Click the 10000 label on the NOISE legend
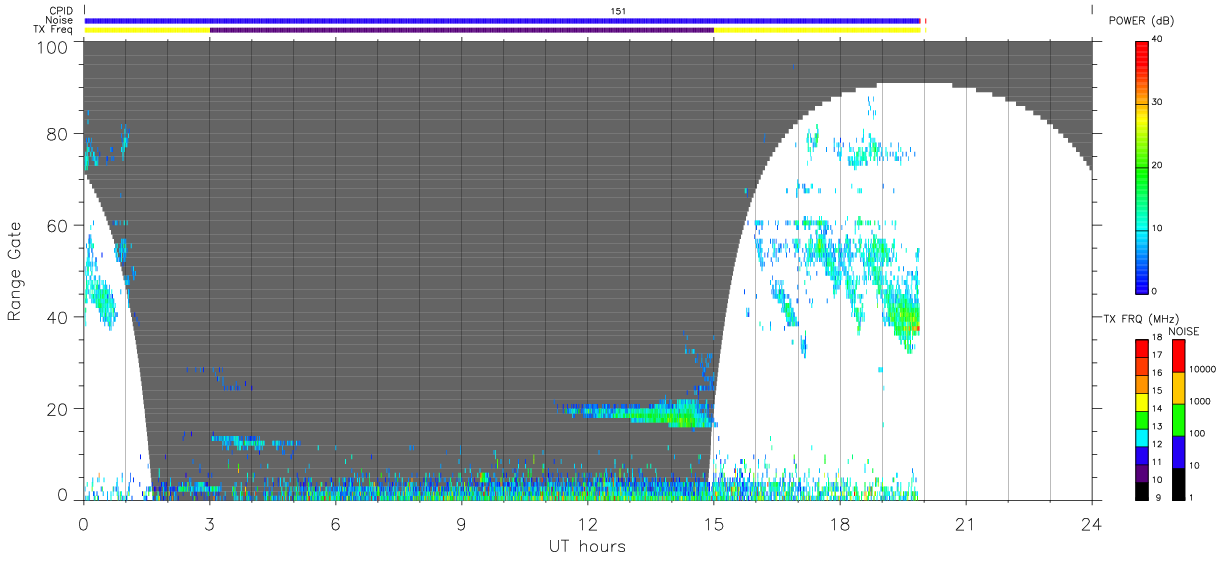The width and height of the screenshot is (1228, 567). pyautogui.click(x=1204, y=369)
